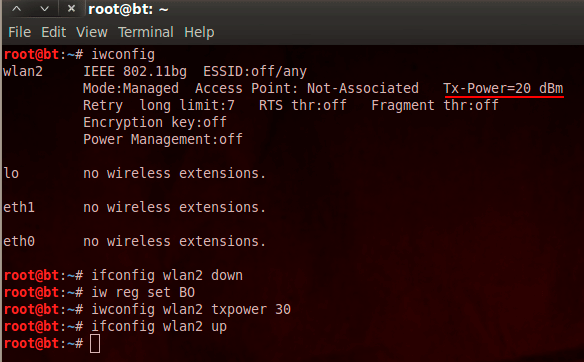Click the 'iw reg set BO' command line

[x=143, y=292]
